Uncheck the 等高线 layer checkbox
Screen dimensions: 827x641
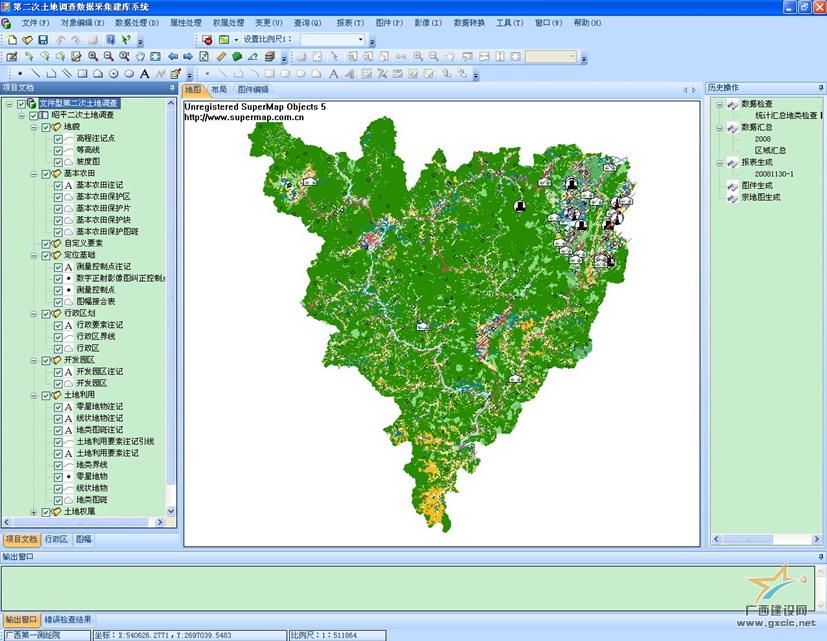pos(59,150)
